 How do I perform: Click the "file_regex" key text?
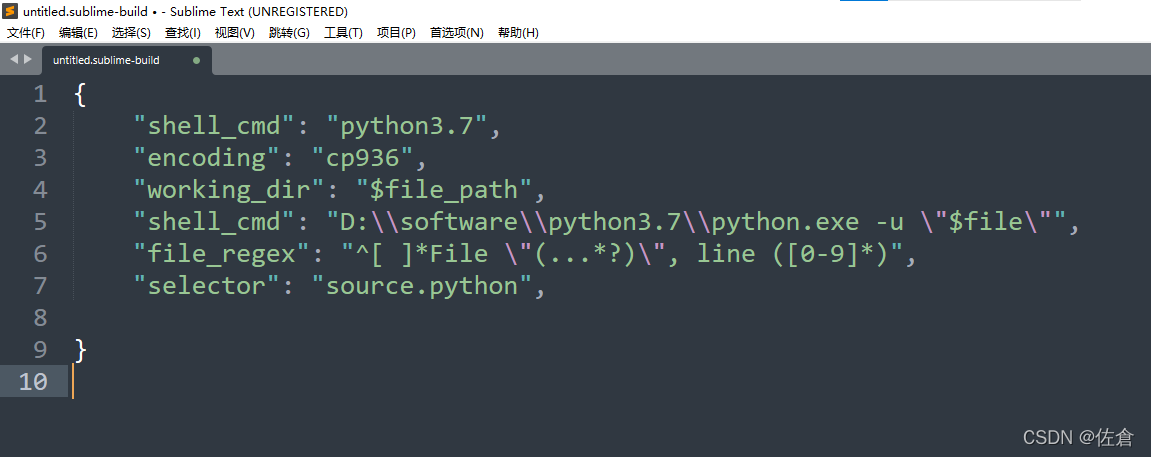(222, 254)
